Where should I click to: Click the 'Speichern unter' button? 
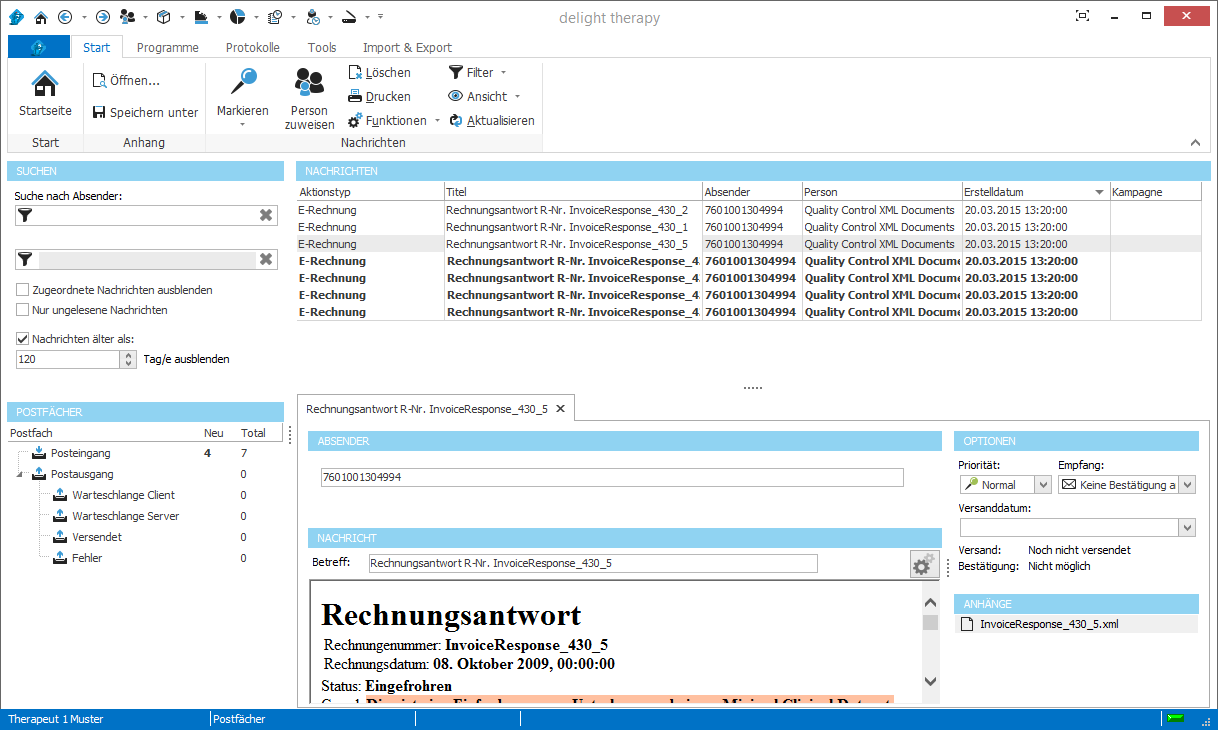click(x=144, y=112)
